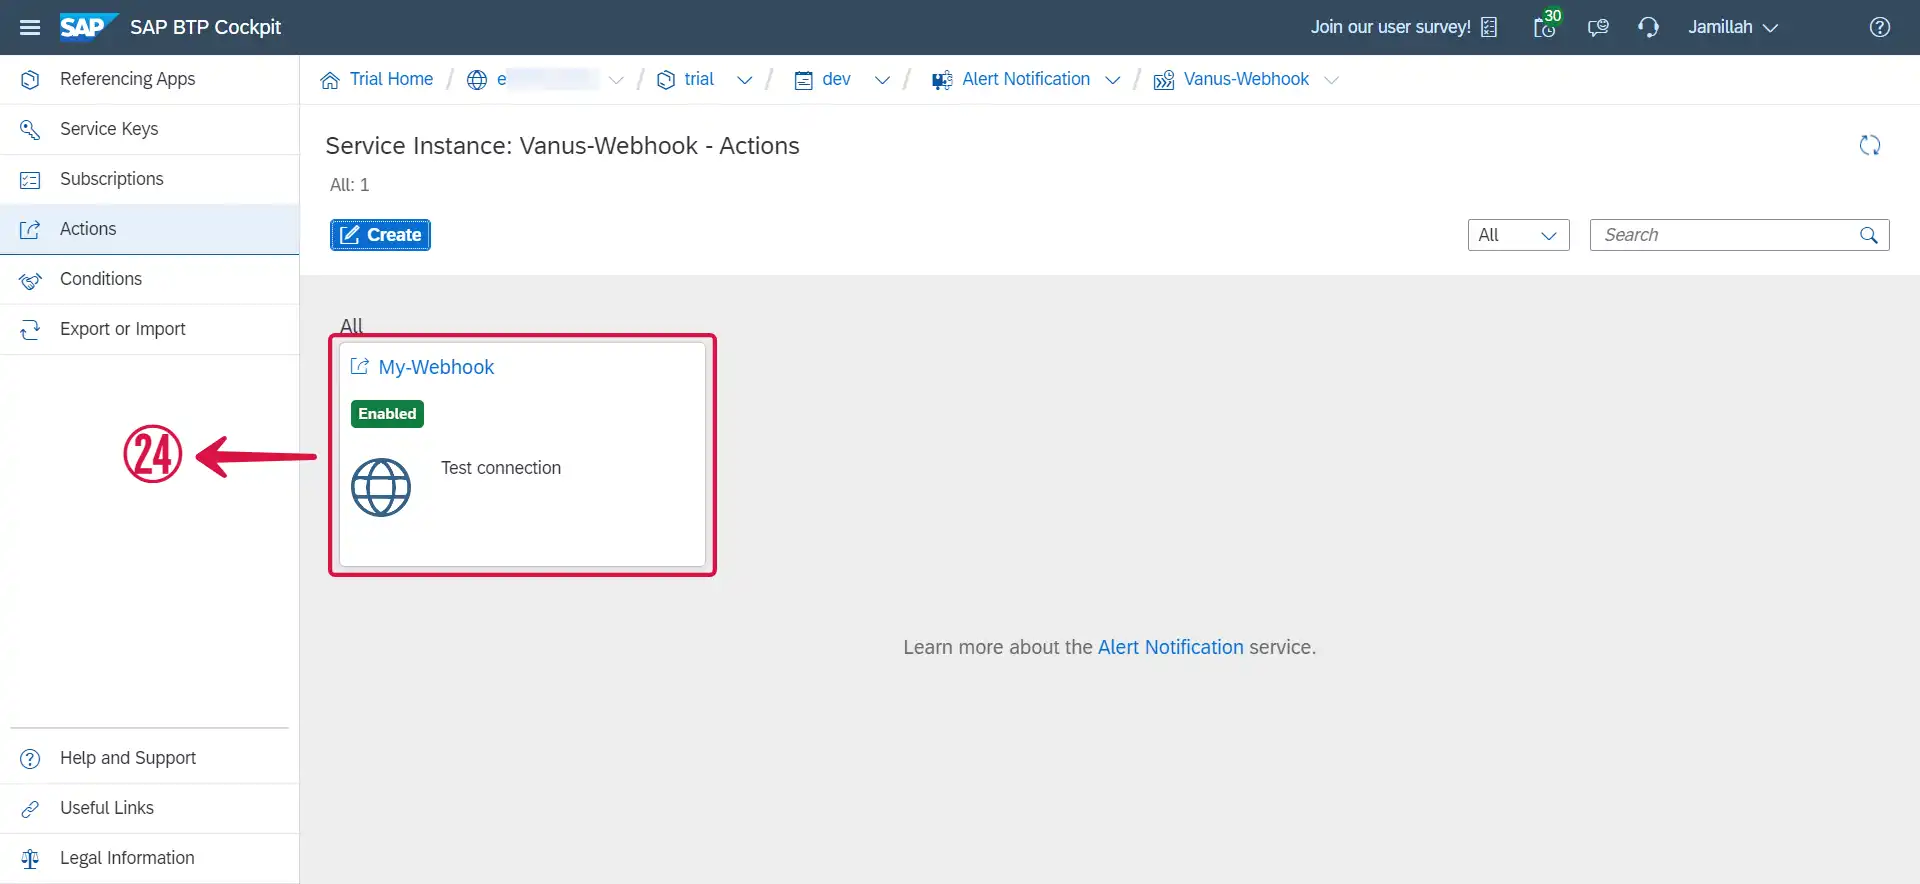
Task: Open trial period indicator showing 30
Action: (x=1547, y=24)
